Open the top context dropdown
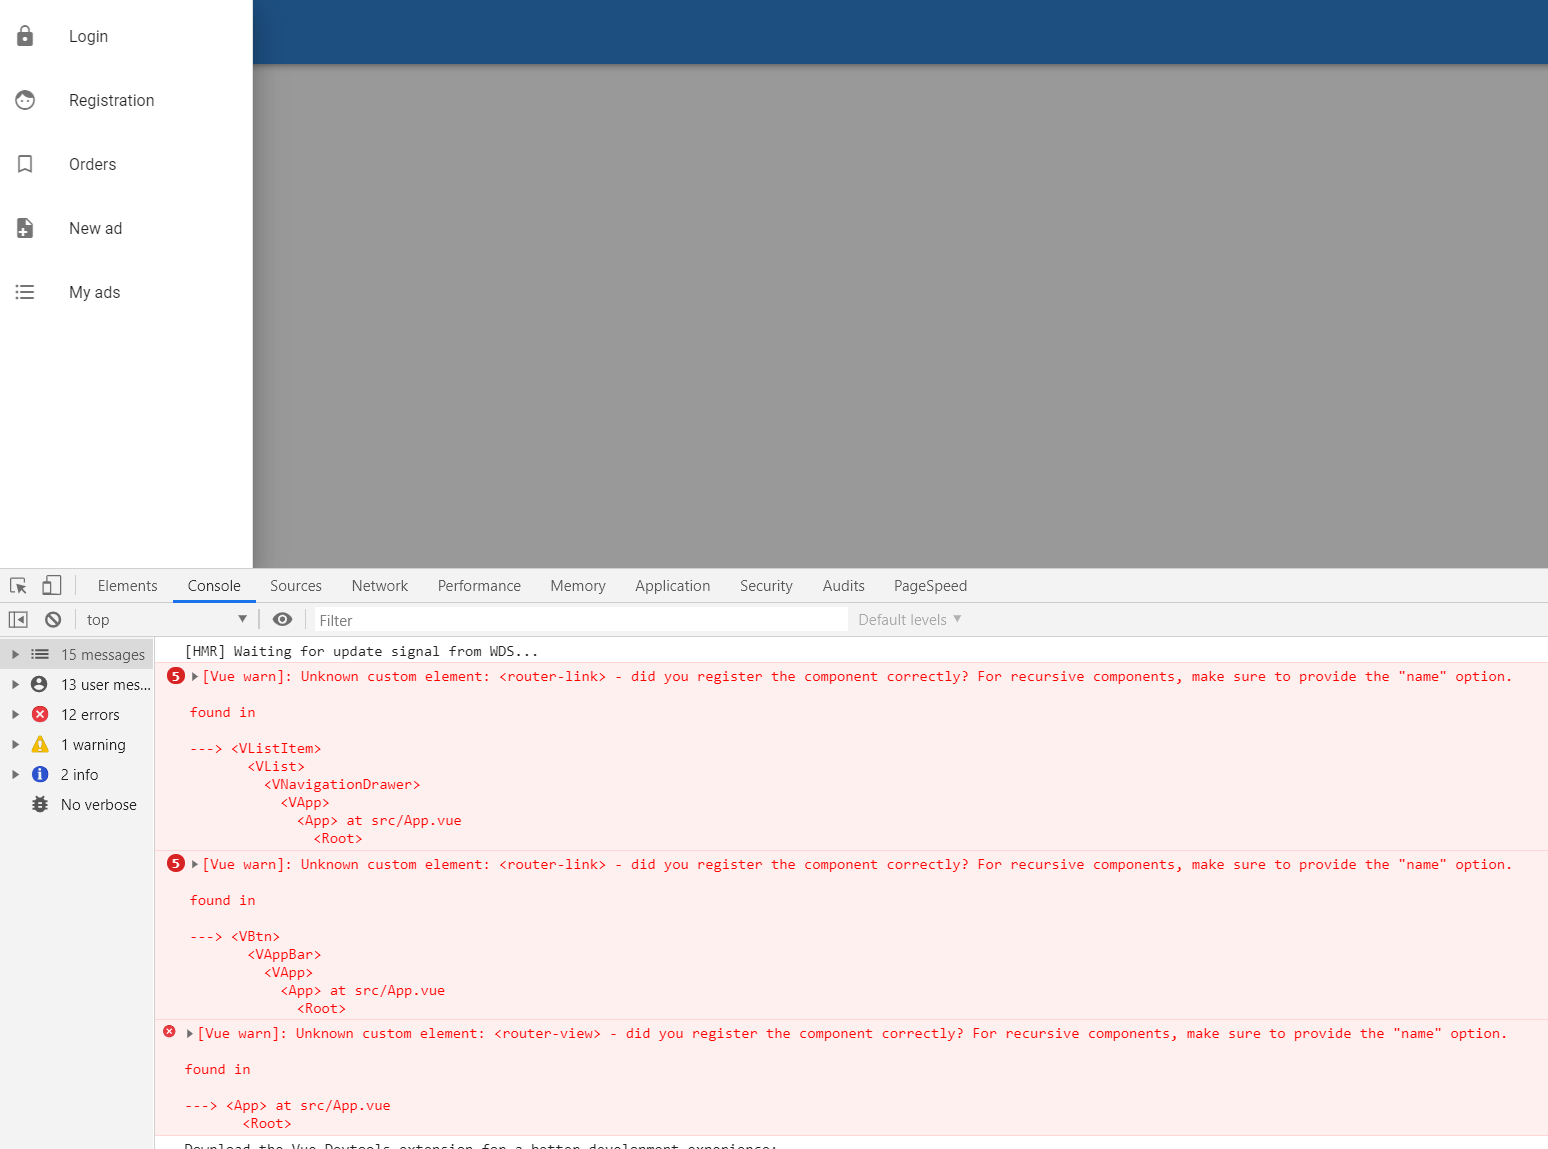Viewport: 1548px width, 1149px height. pos(166,620)
